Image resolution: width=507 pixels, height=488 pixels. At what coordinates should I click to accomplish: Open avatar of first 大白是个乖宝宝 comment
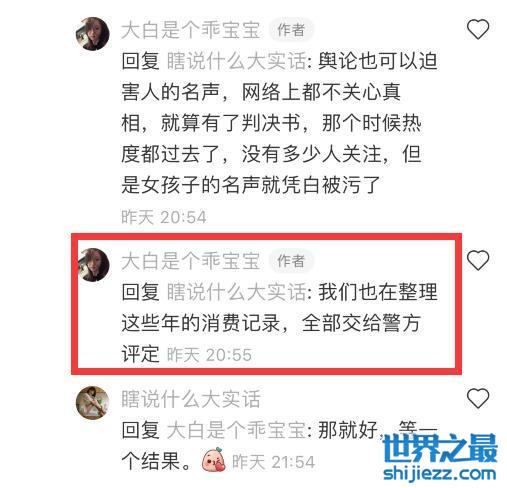click(x=93, y=34)
